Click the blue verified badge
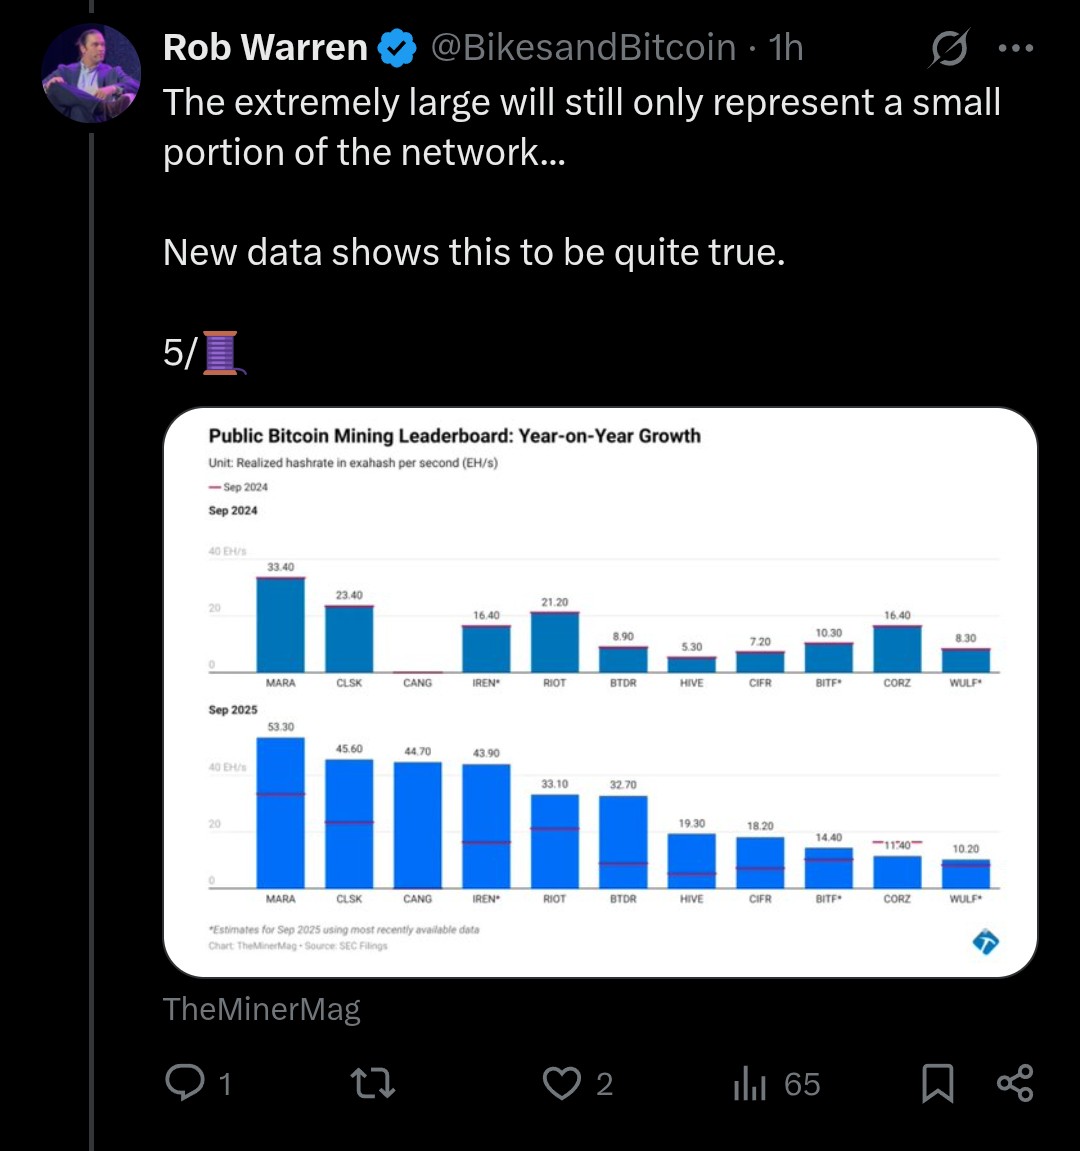This screenshot has height=1151, width=1080. pos(398,48)
